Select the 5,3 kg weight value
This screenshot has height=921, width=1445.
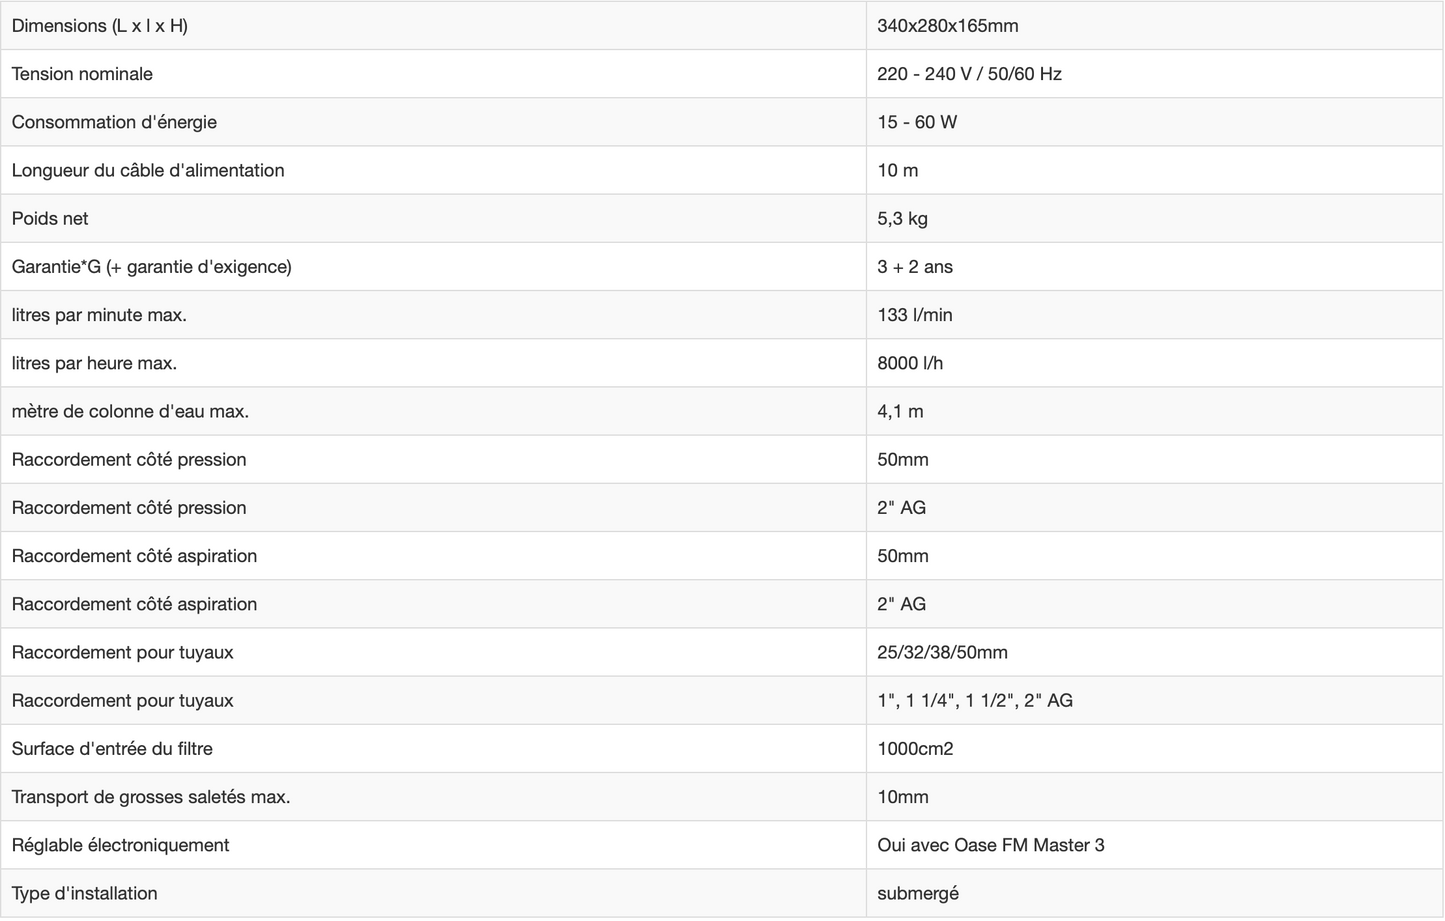coord(902,219)
